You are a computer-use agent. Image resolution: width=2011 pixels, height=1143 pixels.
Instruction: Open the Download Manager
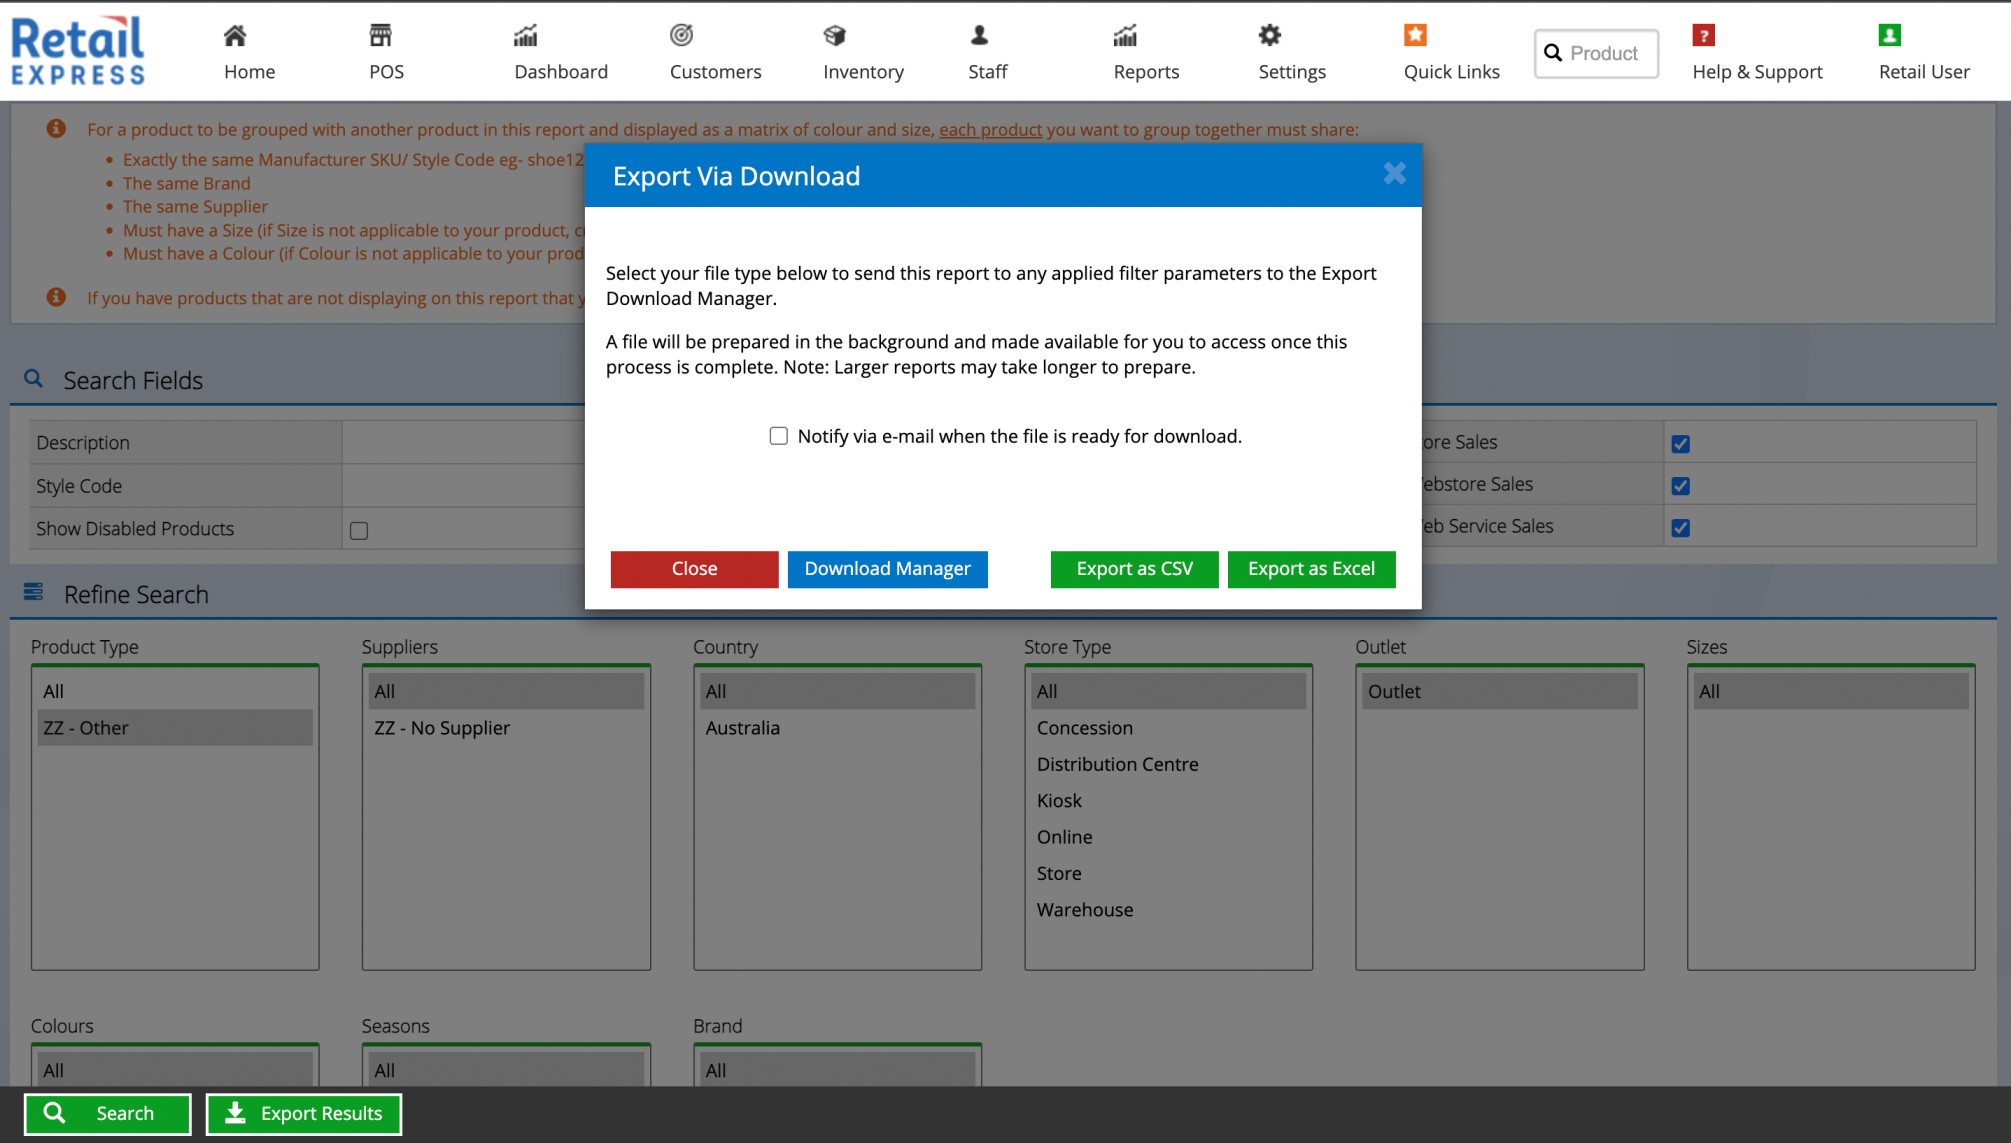click(x=887, y=569)
